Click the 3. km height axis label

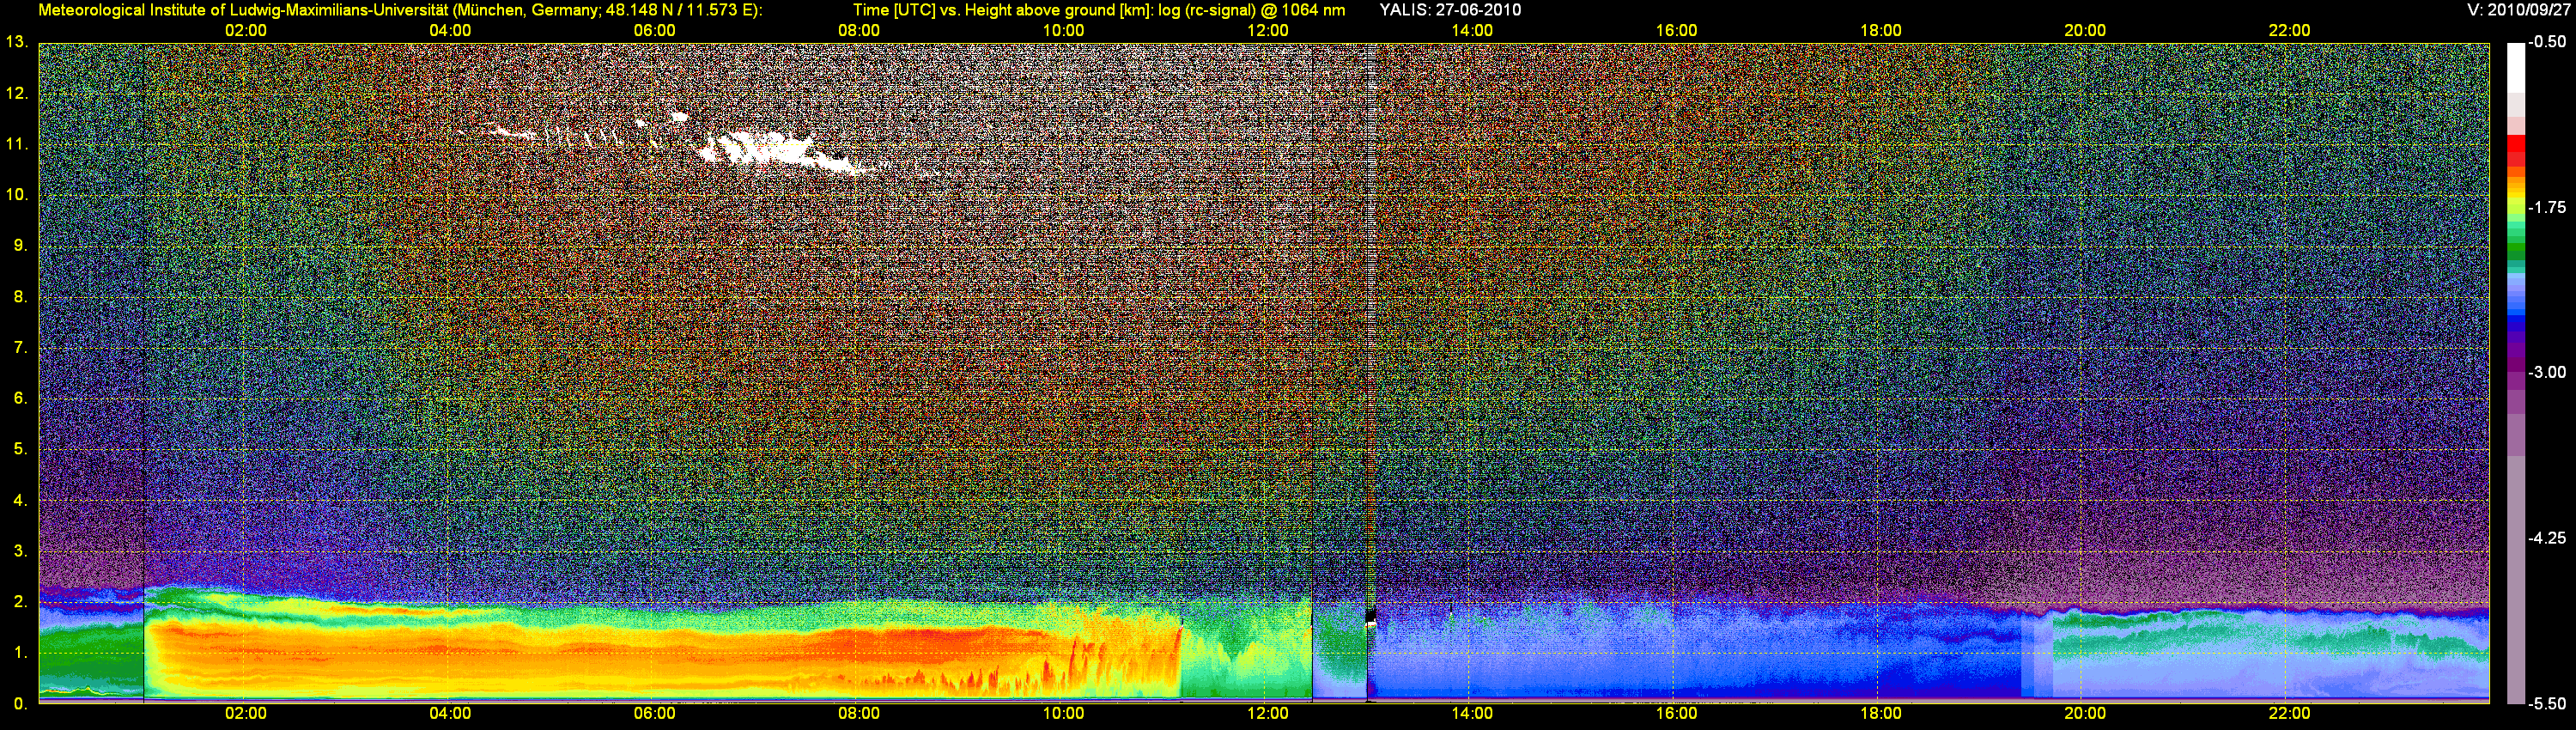pos(20,551)
